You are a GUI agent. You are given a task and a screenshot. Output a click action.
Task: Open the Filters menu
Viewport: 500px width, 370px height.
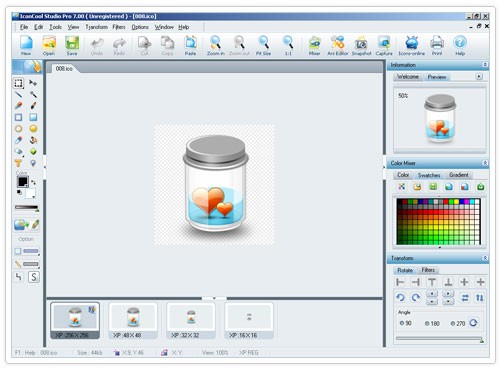[119, 27]
